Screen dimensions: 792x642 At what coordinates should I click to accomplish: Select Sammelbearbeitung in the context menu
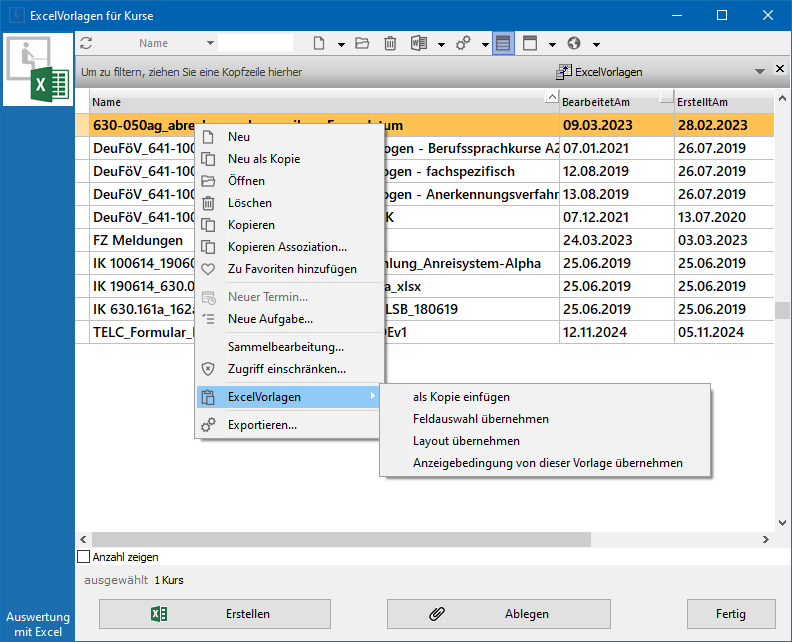click(x=286, y=347)
